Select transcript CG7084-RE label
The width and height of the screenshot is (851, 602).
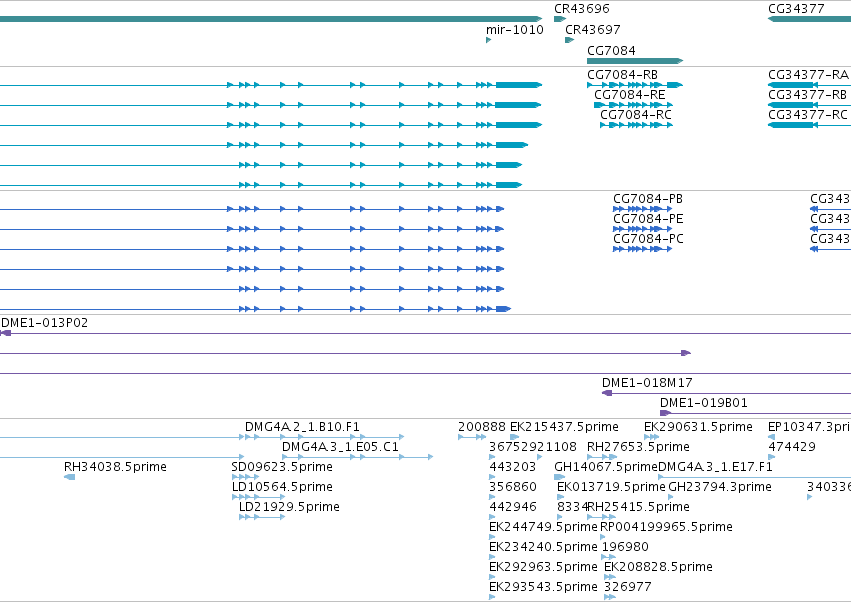[629, 94]
